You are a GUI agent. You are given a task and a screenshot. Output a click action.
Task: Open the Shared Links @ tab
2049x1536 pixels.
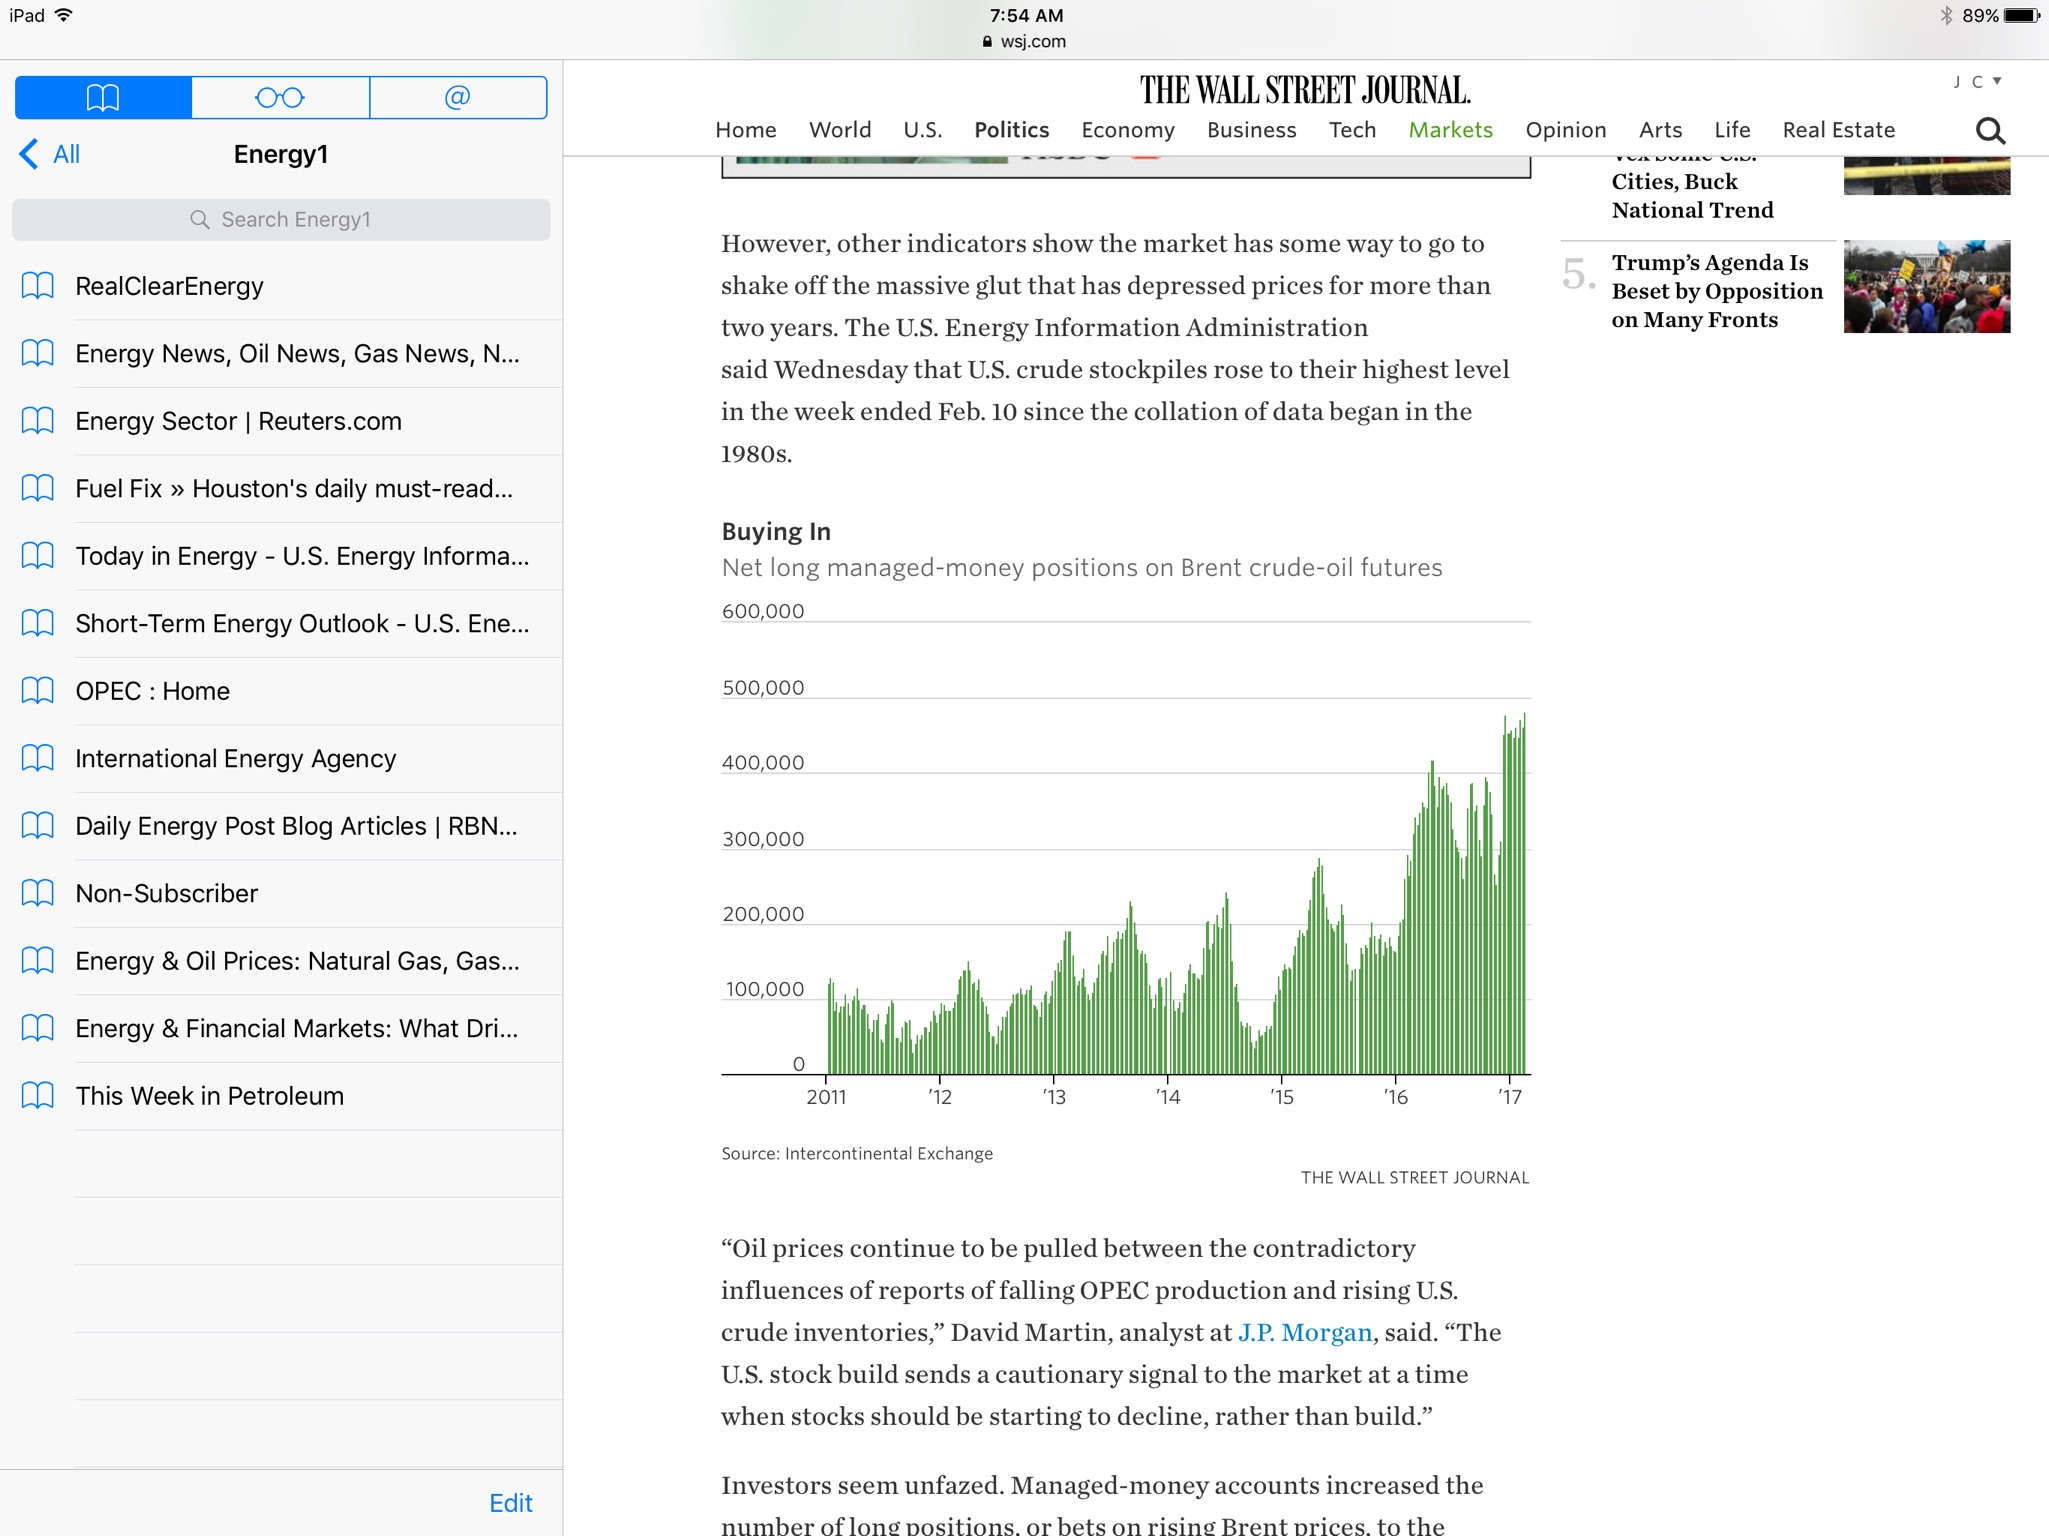[x=457, y=97]
